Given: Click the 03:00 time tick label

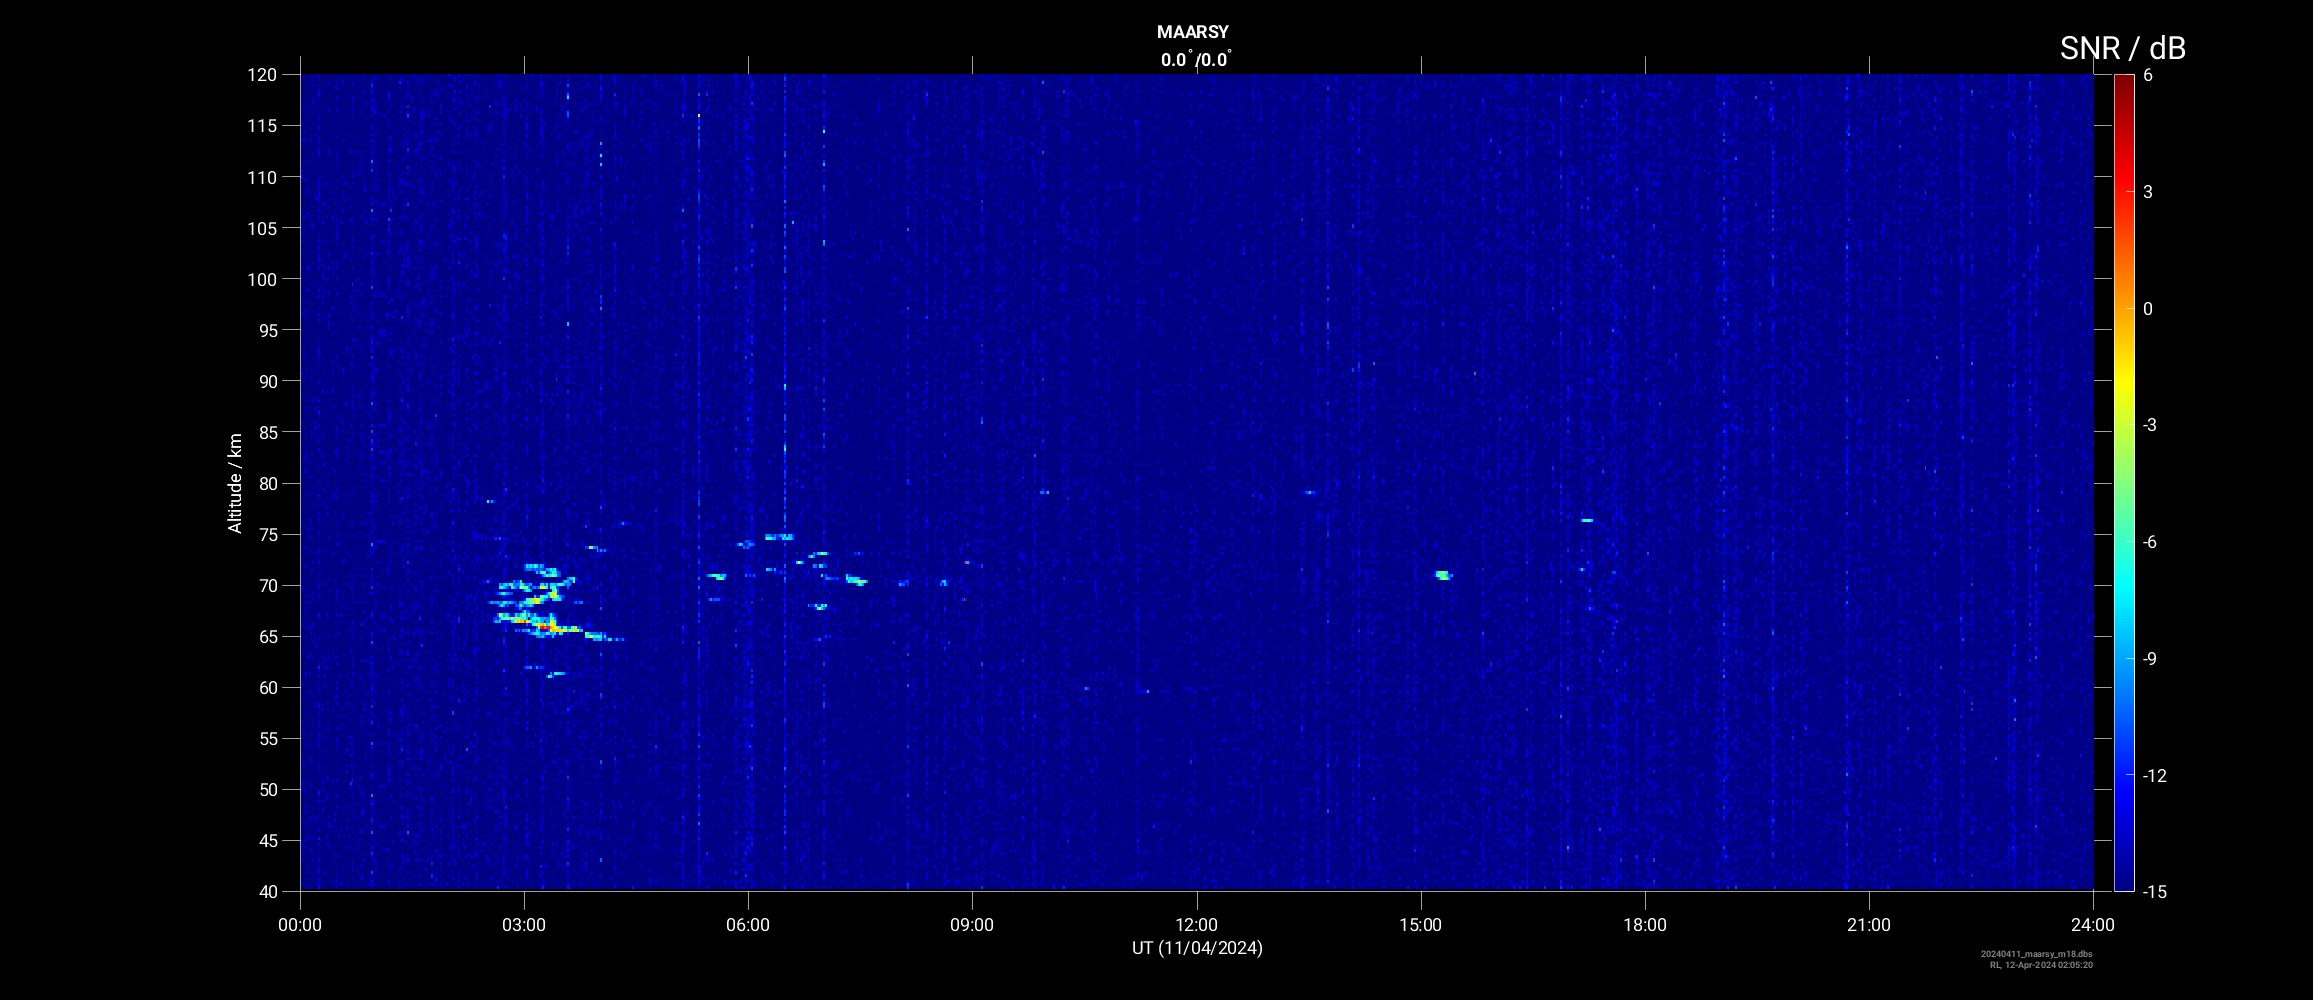Looking at the screenshot, I should pyautogui.click(x=524, y=925).
